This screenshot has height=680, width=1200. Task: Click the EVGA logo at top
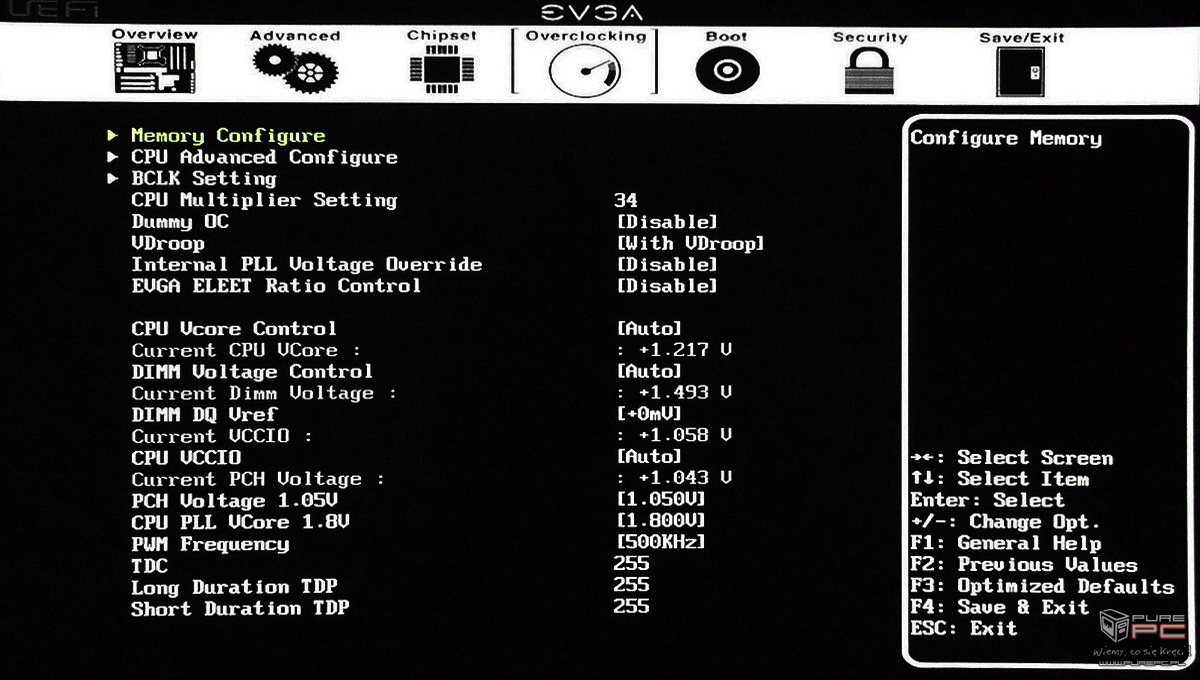pyautogui.click(x=592, y=12)
